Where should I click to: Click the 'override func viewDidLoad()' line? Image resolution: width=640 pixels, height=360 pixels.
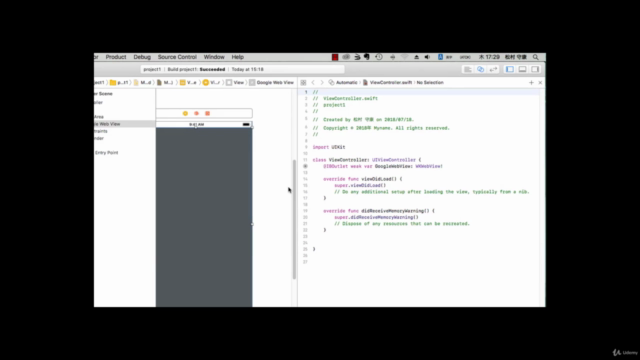(x=362, y=179)
